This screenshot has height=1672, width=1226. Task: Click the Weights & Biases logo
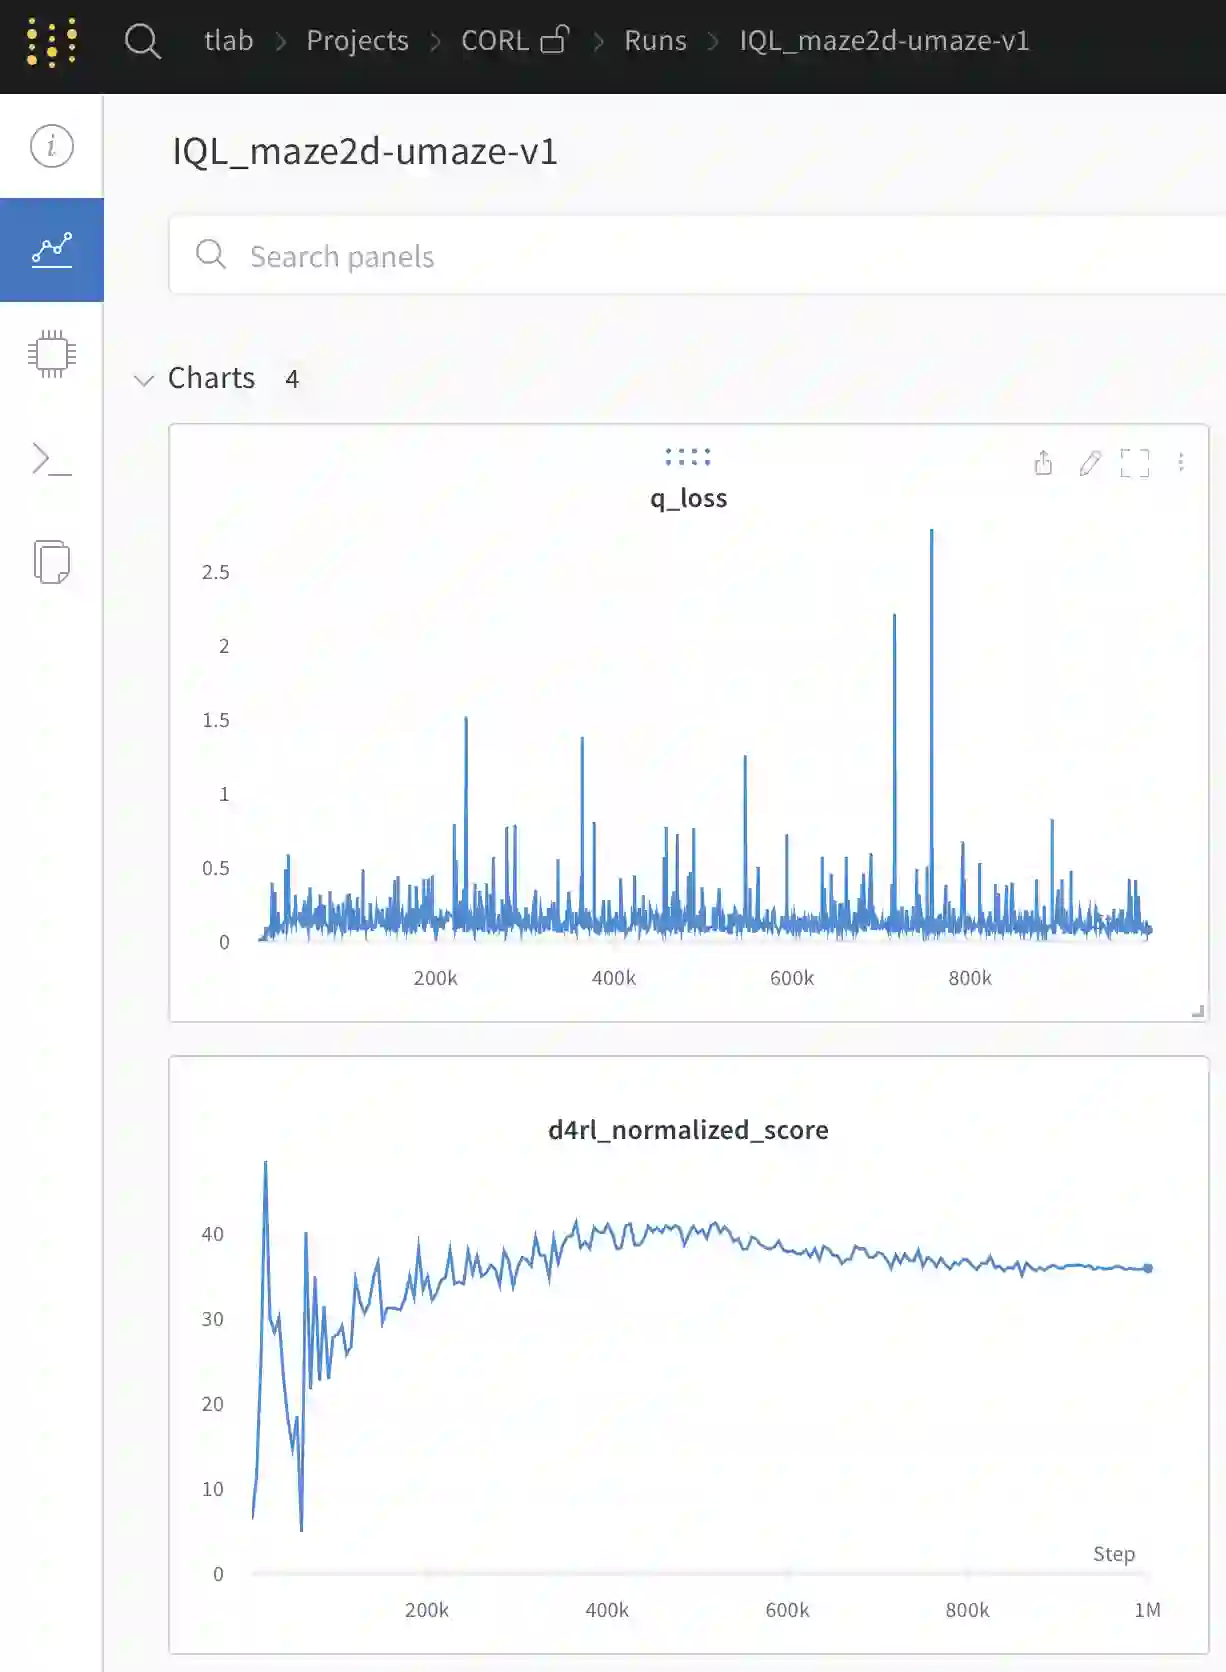[52, 42]
